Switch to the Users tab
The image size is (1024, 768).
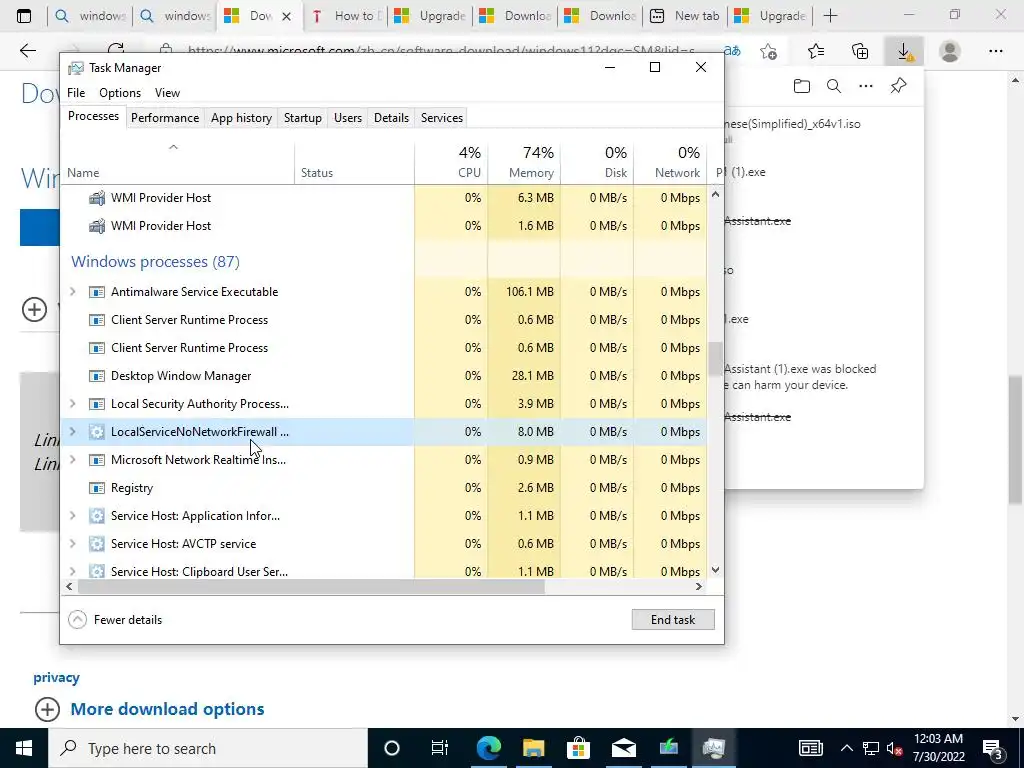[347, 118]
